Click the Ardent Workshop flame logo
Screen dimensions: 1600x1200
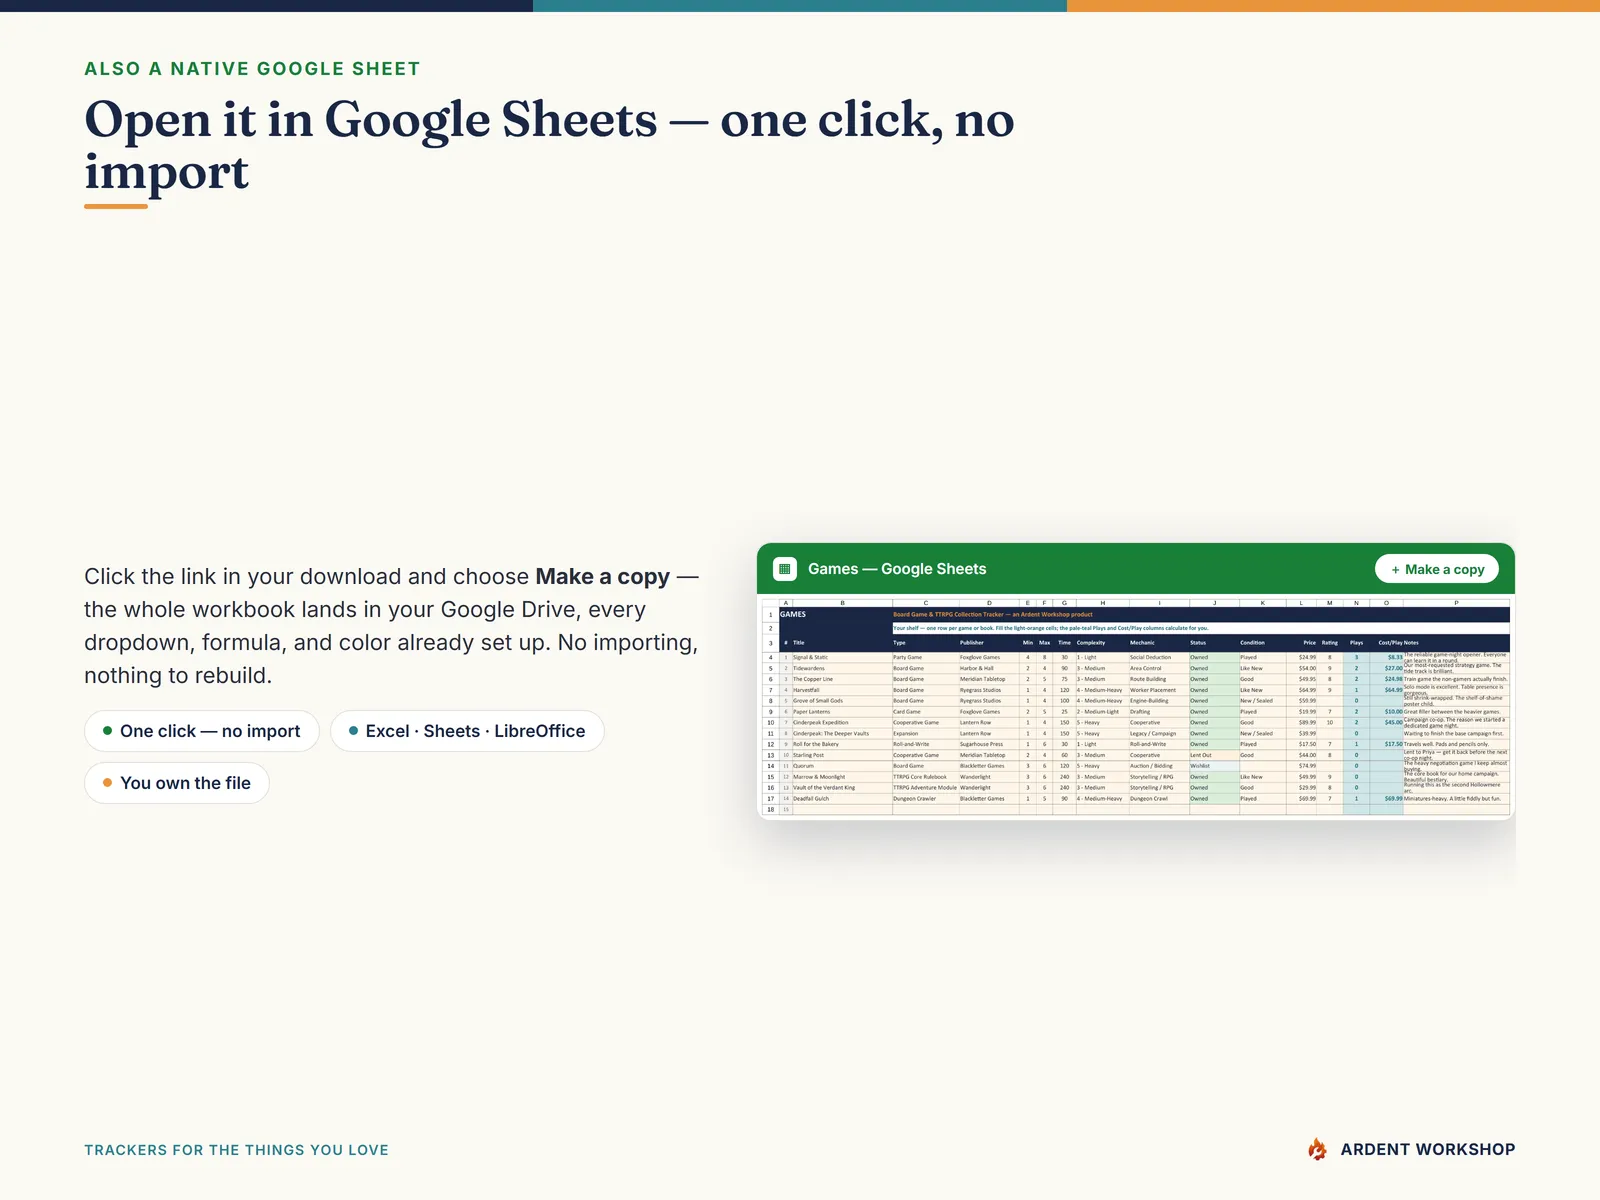pyautogui.click(x=1318, y=1149)
